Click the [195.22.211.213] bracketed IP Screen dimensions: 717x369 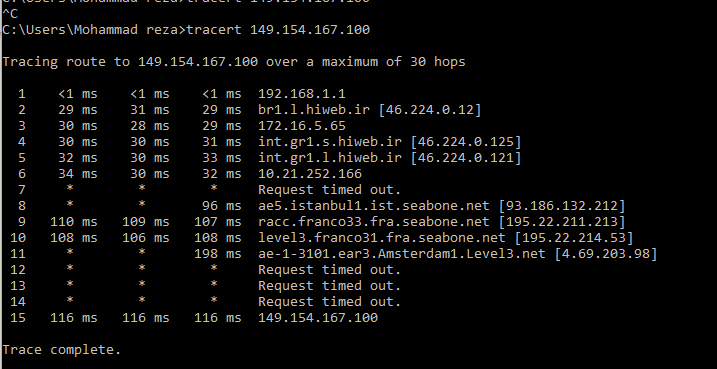point(562,222)
